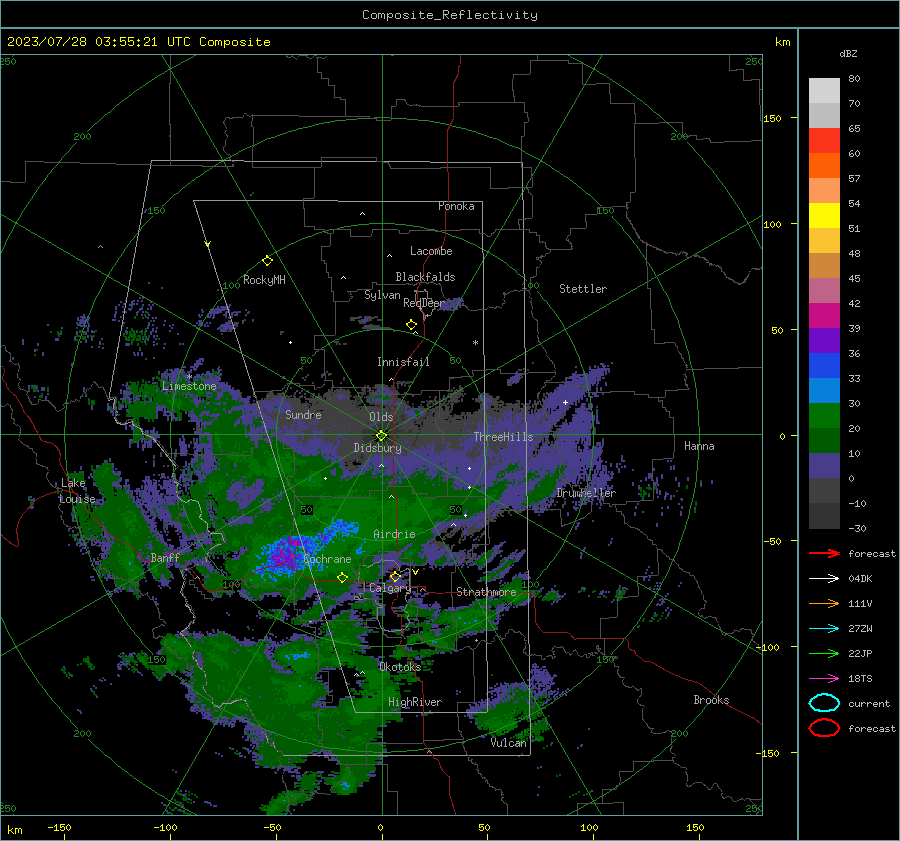Pick the red 65-60 dBZ swatch
Image resolution: width=900 pixels, height=841 pixels.
[824, 141]
